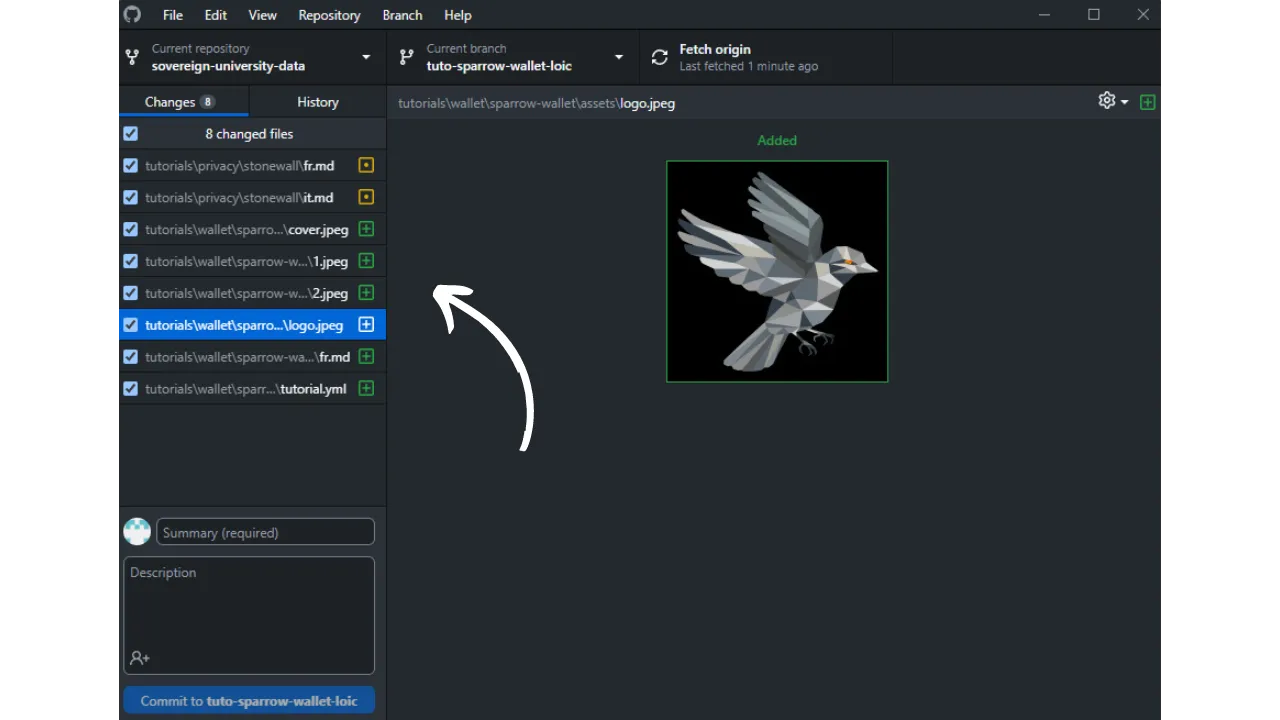1280x720 pixels.
Task: Click the modified status icon for stonewall fr.md
Action: coord(366,166)
